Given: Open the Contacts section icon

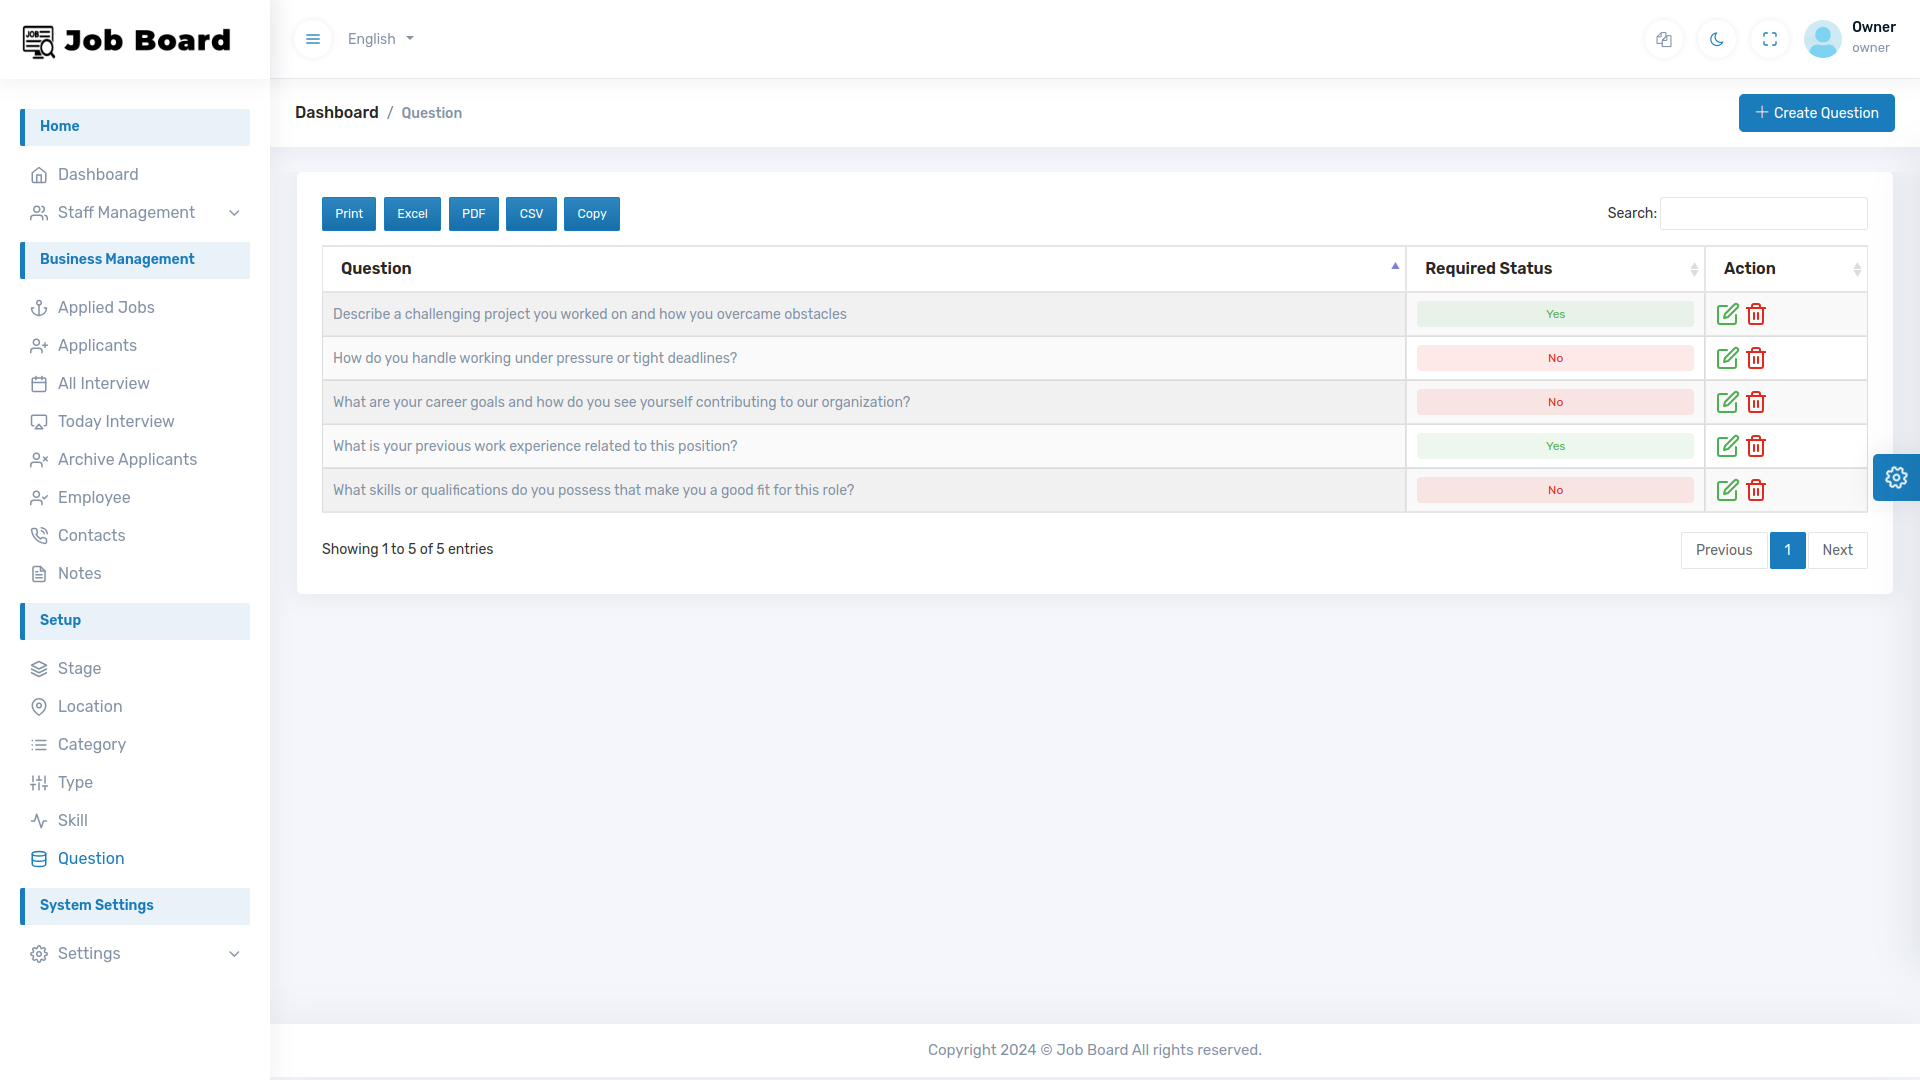Looking at the screenshot, I should tap(38, 535).
